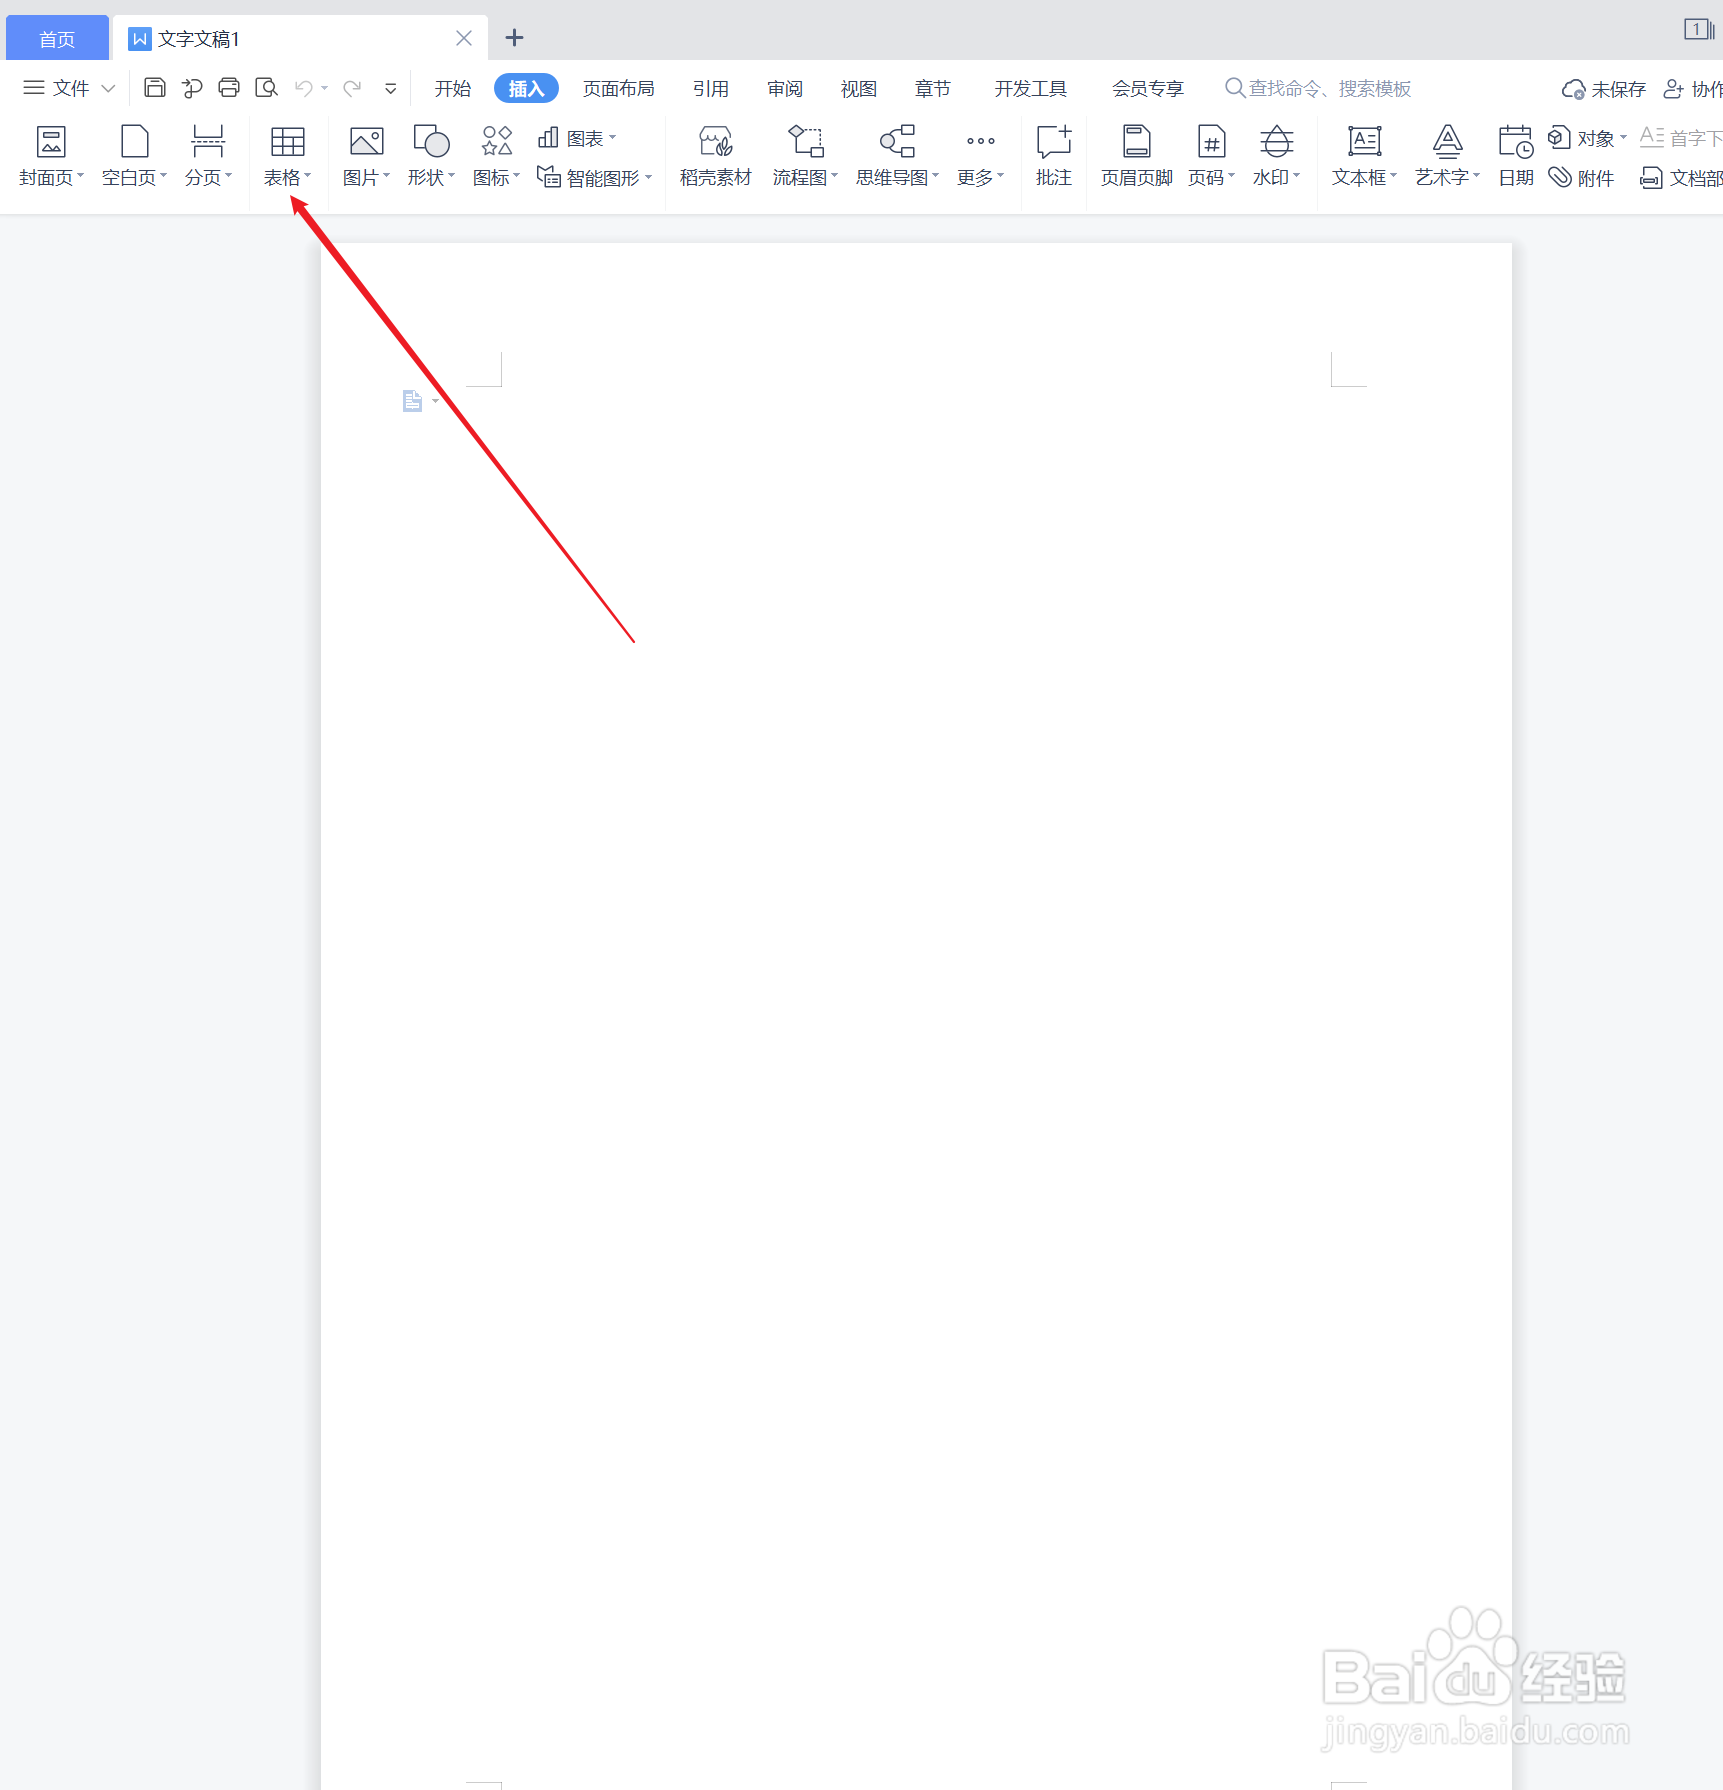Open 页眉页脚 header and footer tool
Screen dimensions: 1723x1790
tap(1135, 155)
